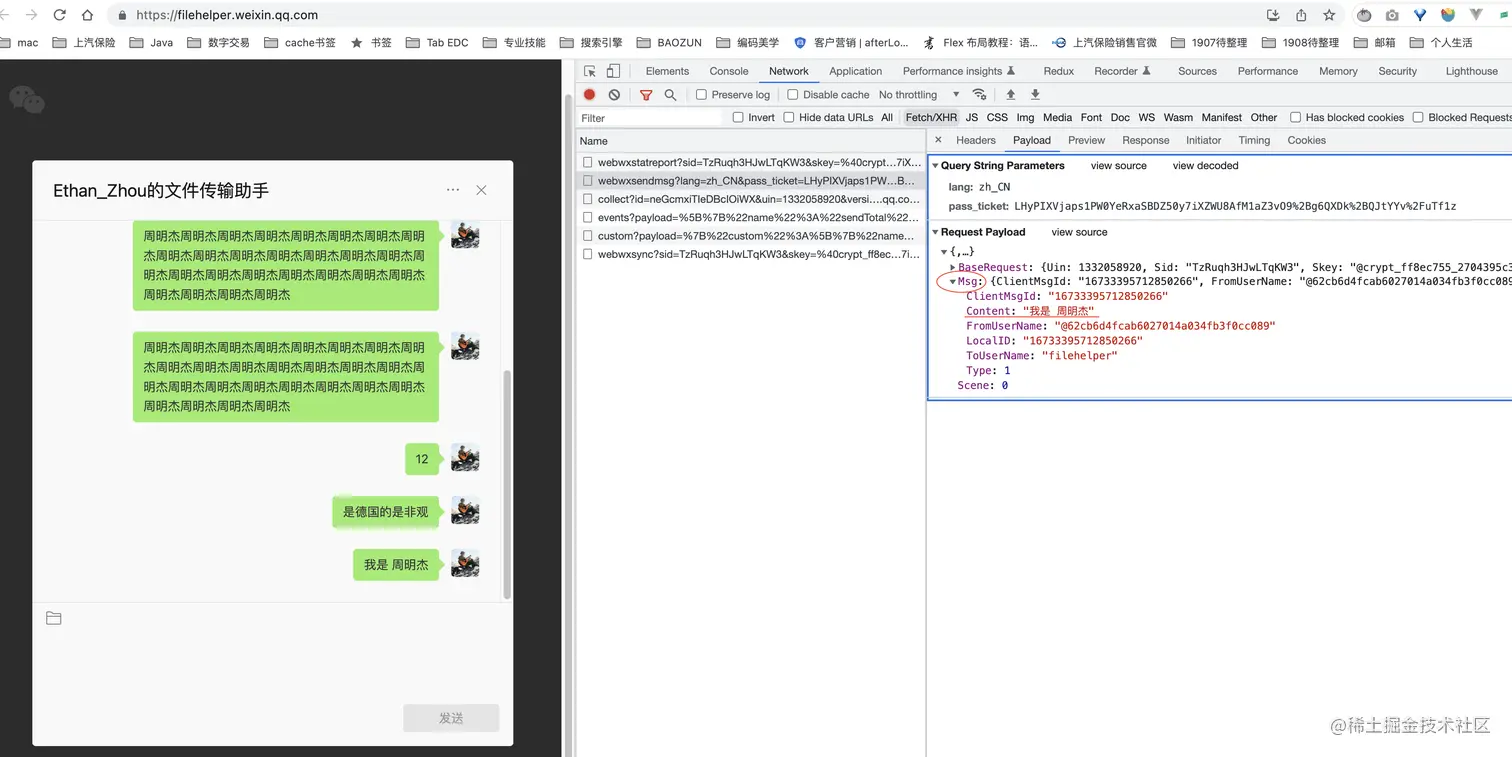1512x757 pixels.
Task: Click view source beside Request Payload
Action: tap(1079, 232)
